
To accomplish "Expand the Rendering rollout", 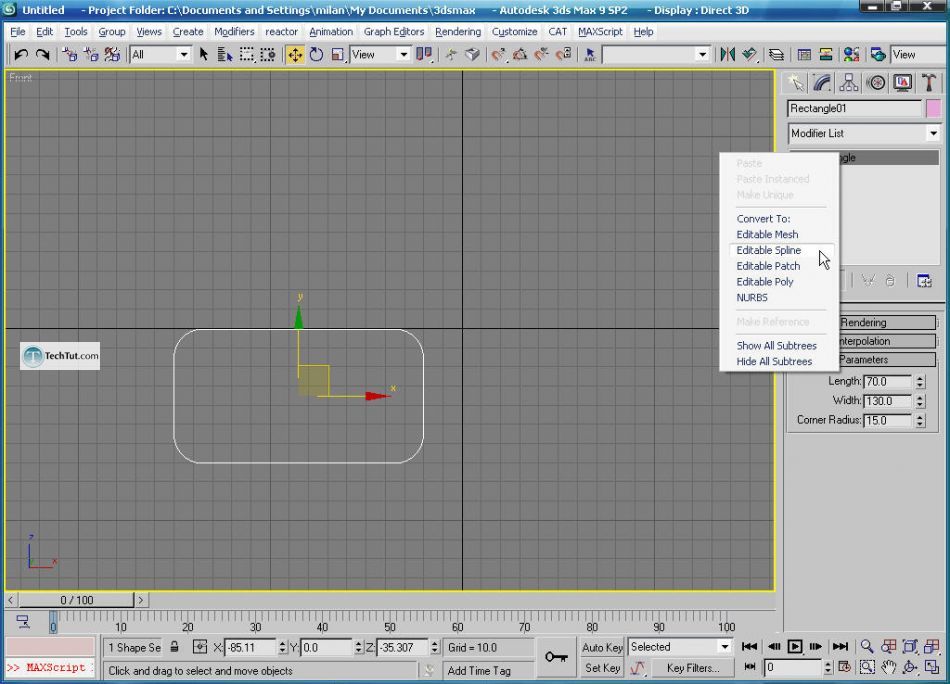I will (887, 322).
